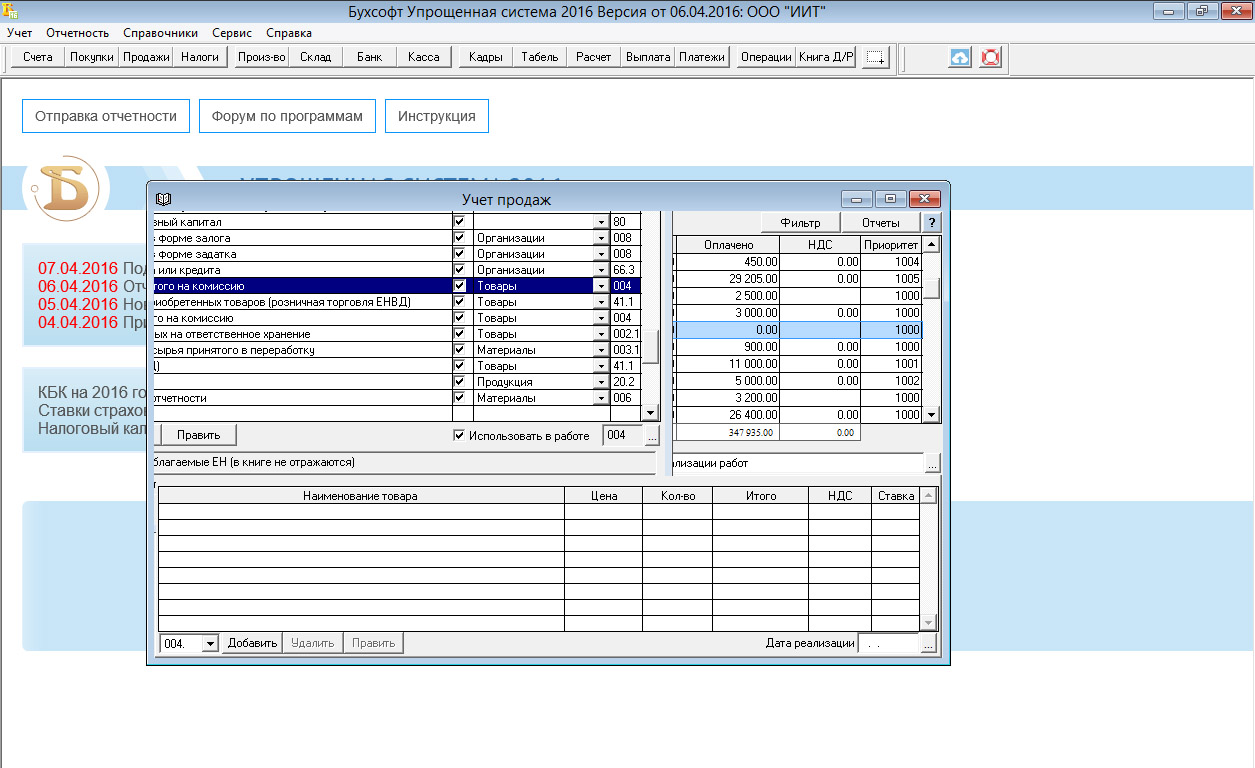Toggle the Использовать в работе checkbox

point(459,436)
